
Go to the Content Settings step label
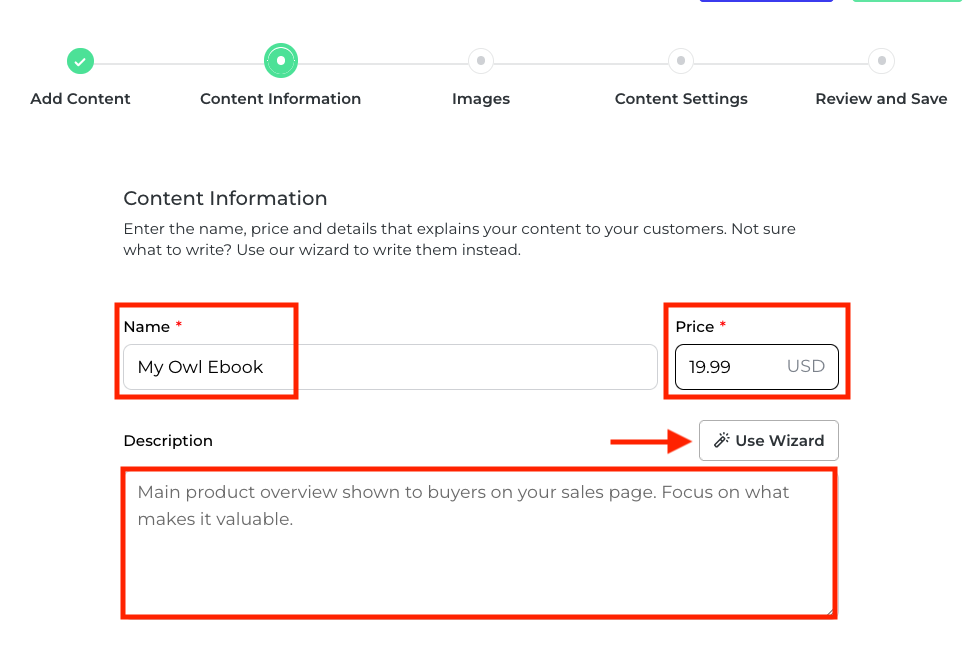(681, 99)
